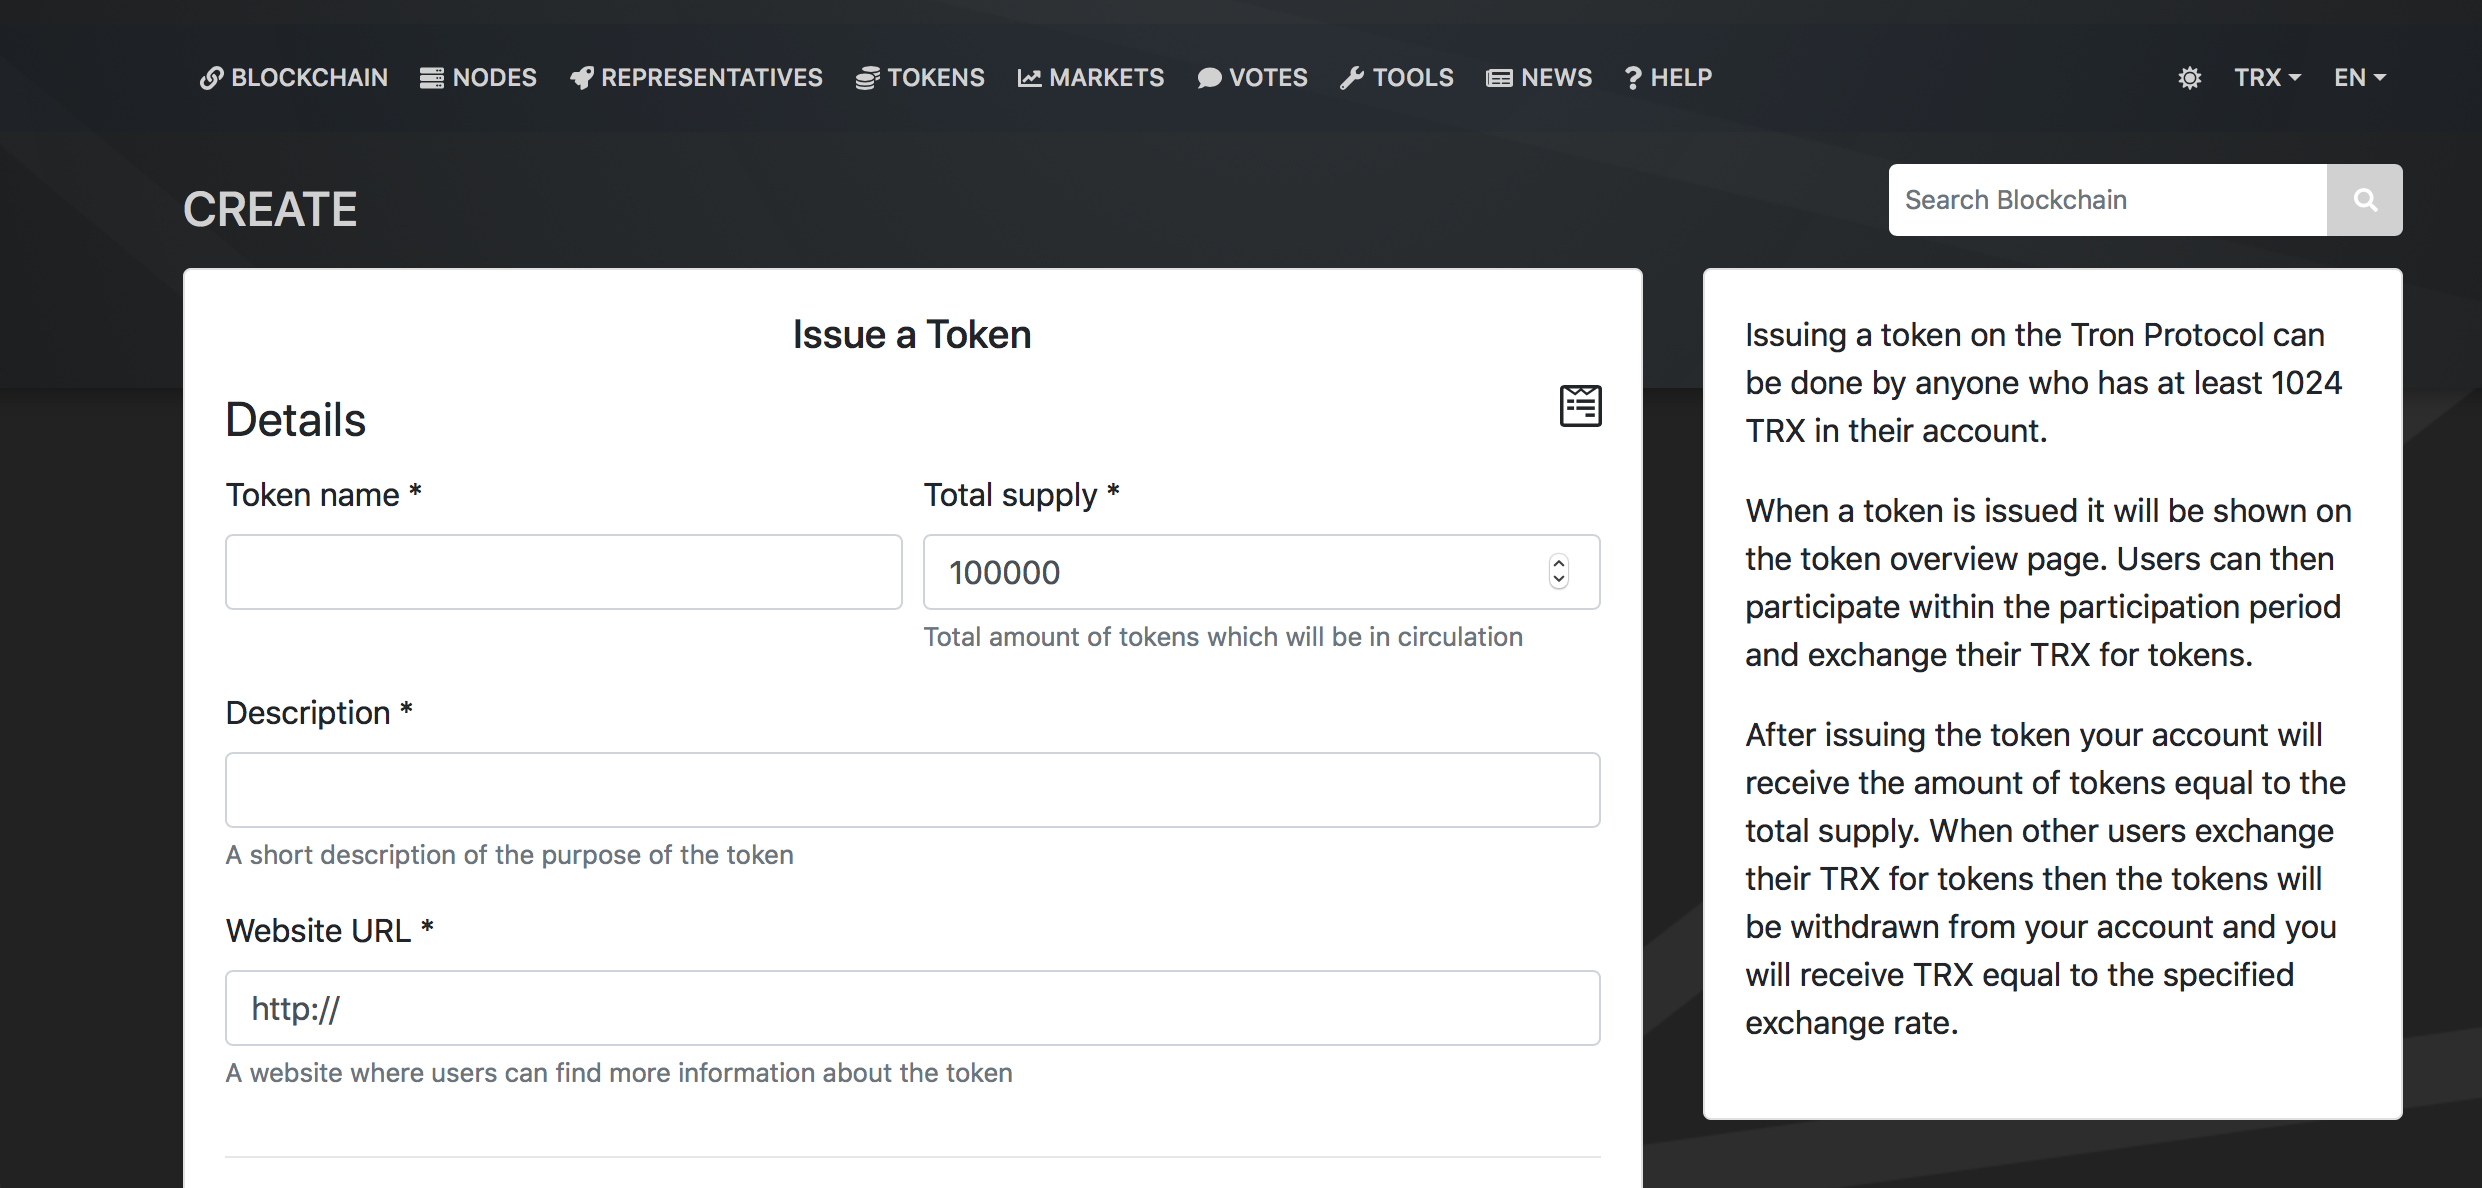Click the magnifier search button
The image size is (2482, 1188).
point(2364,200)
